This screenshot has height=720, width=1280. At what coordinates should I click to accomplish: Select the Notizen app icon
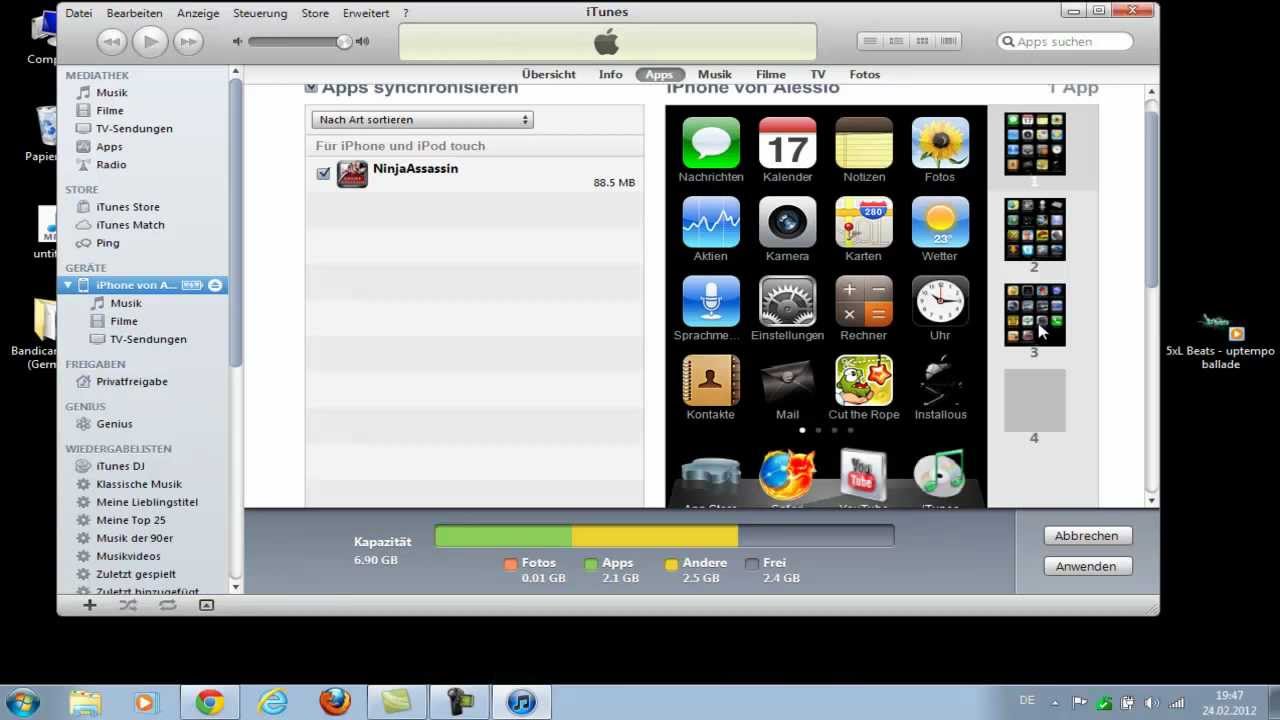tap(864, 142)
